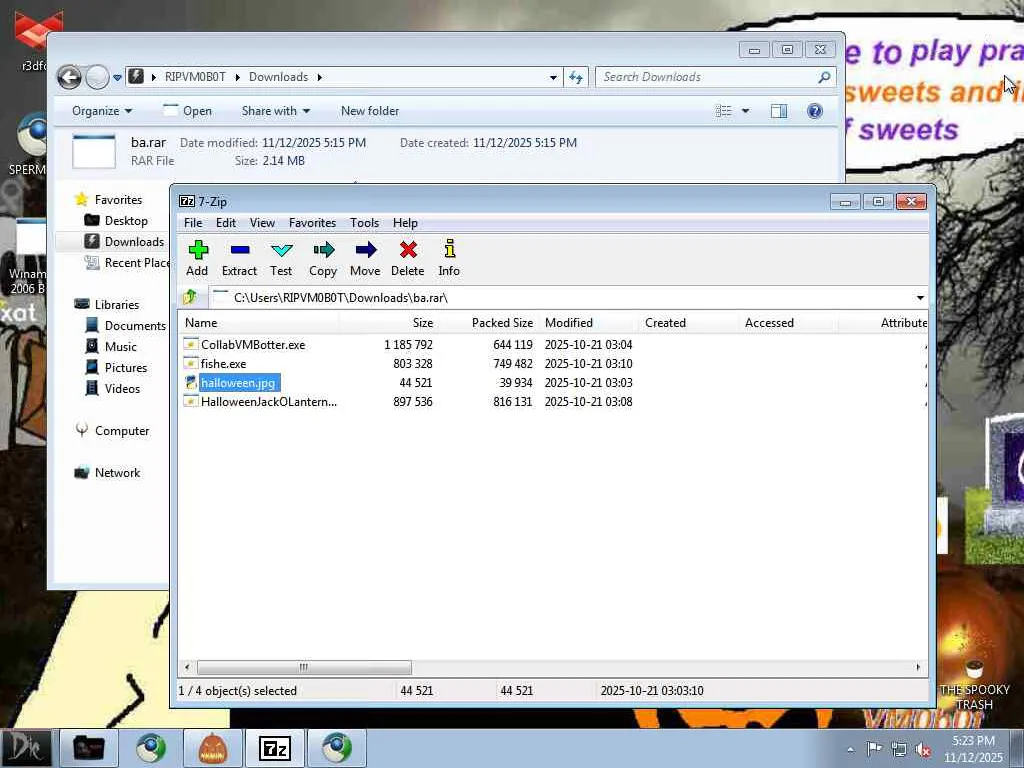The width and height of the screenshot is (1024, 768).
Task: Open the Organize dropdown in Explorer
Action: click(102, 111)
